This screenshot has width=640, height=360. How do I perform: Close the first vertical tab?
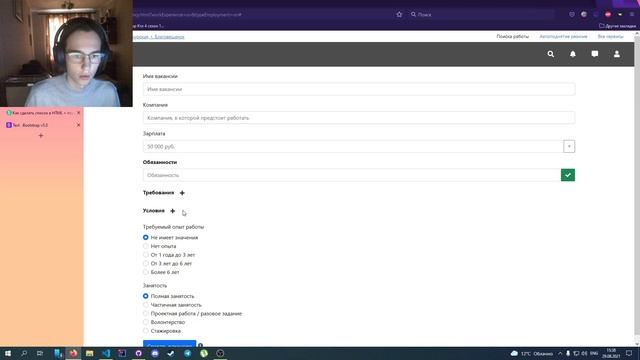coord(79,113)
